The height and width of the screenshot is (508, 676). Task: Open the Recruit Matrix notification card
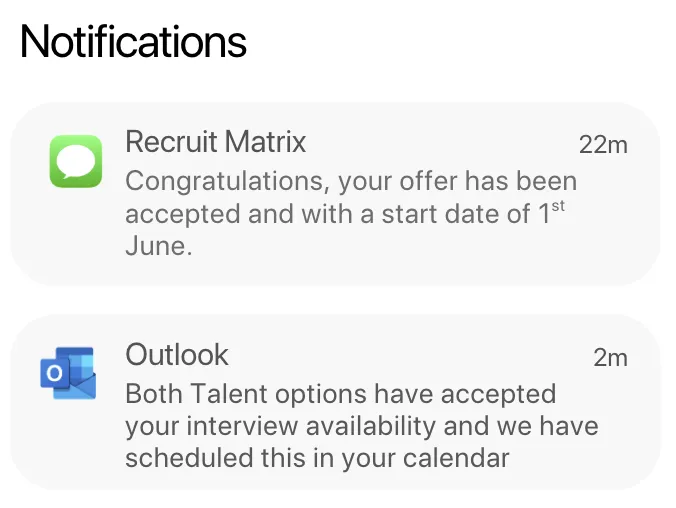(335, 194)
